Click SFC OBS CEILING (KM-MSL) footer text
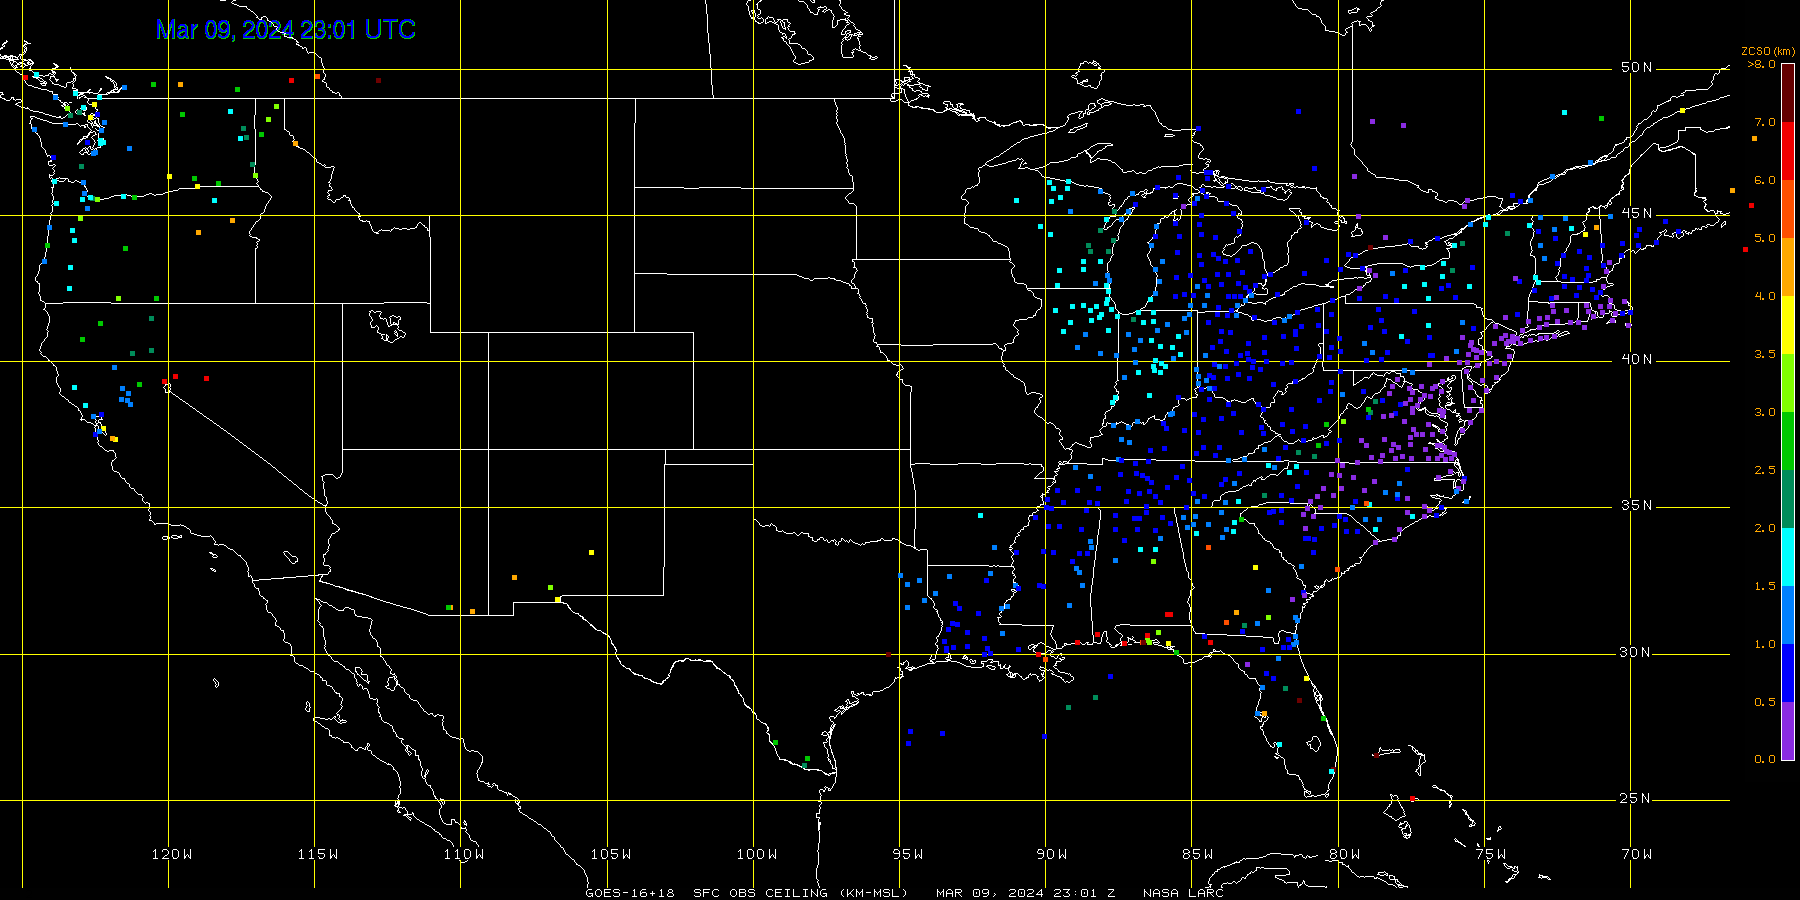The width and height of the screenshot is (1800, 900). pyautogui.click(x=800, y=893)
